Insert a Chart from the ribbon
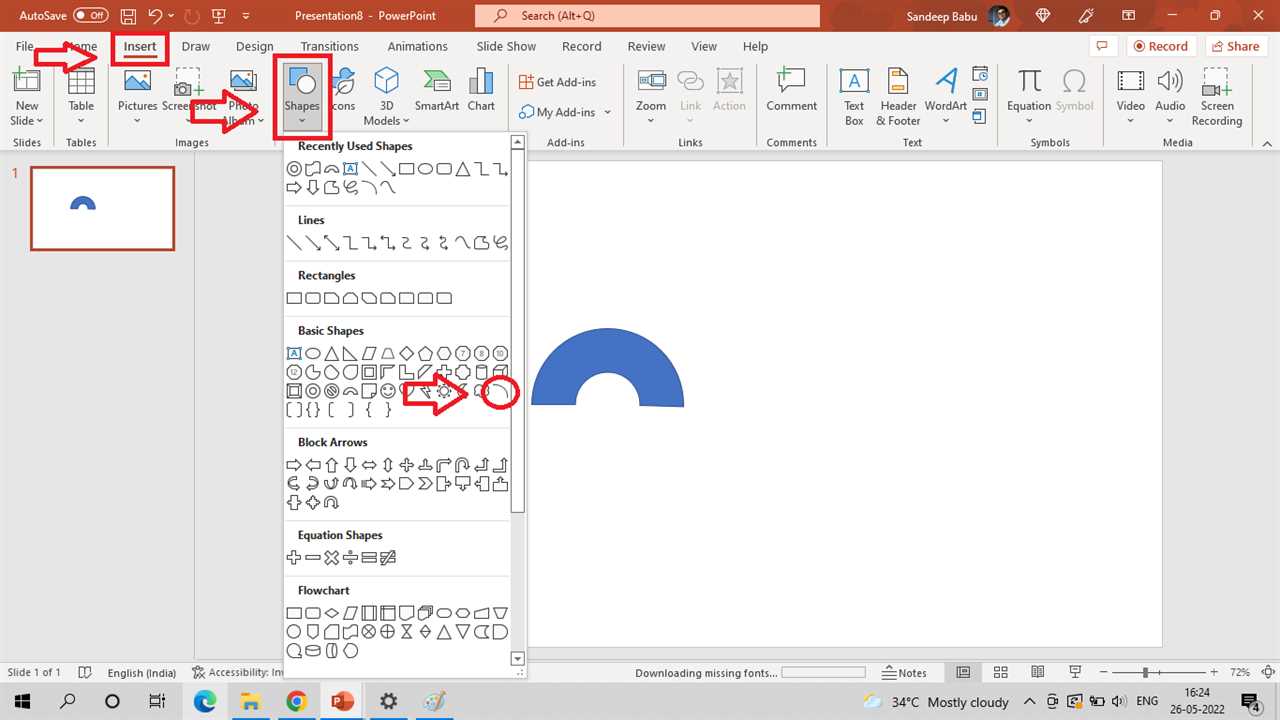The width and height of the screenshot is (1280, 720). coord(481,90)
